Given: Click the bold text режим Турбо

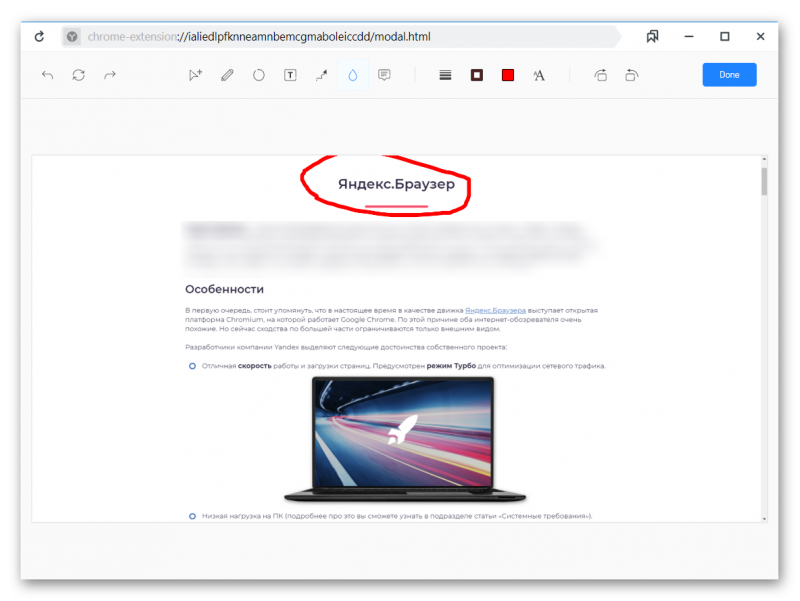Looking at the screenshot, I should [451, 366].
